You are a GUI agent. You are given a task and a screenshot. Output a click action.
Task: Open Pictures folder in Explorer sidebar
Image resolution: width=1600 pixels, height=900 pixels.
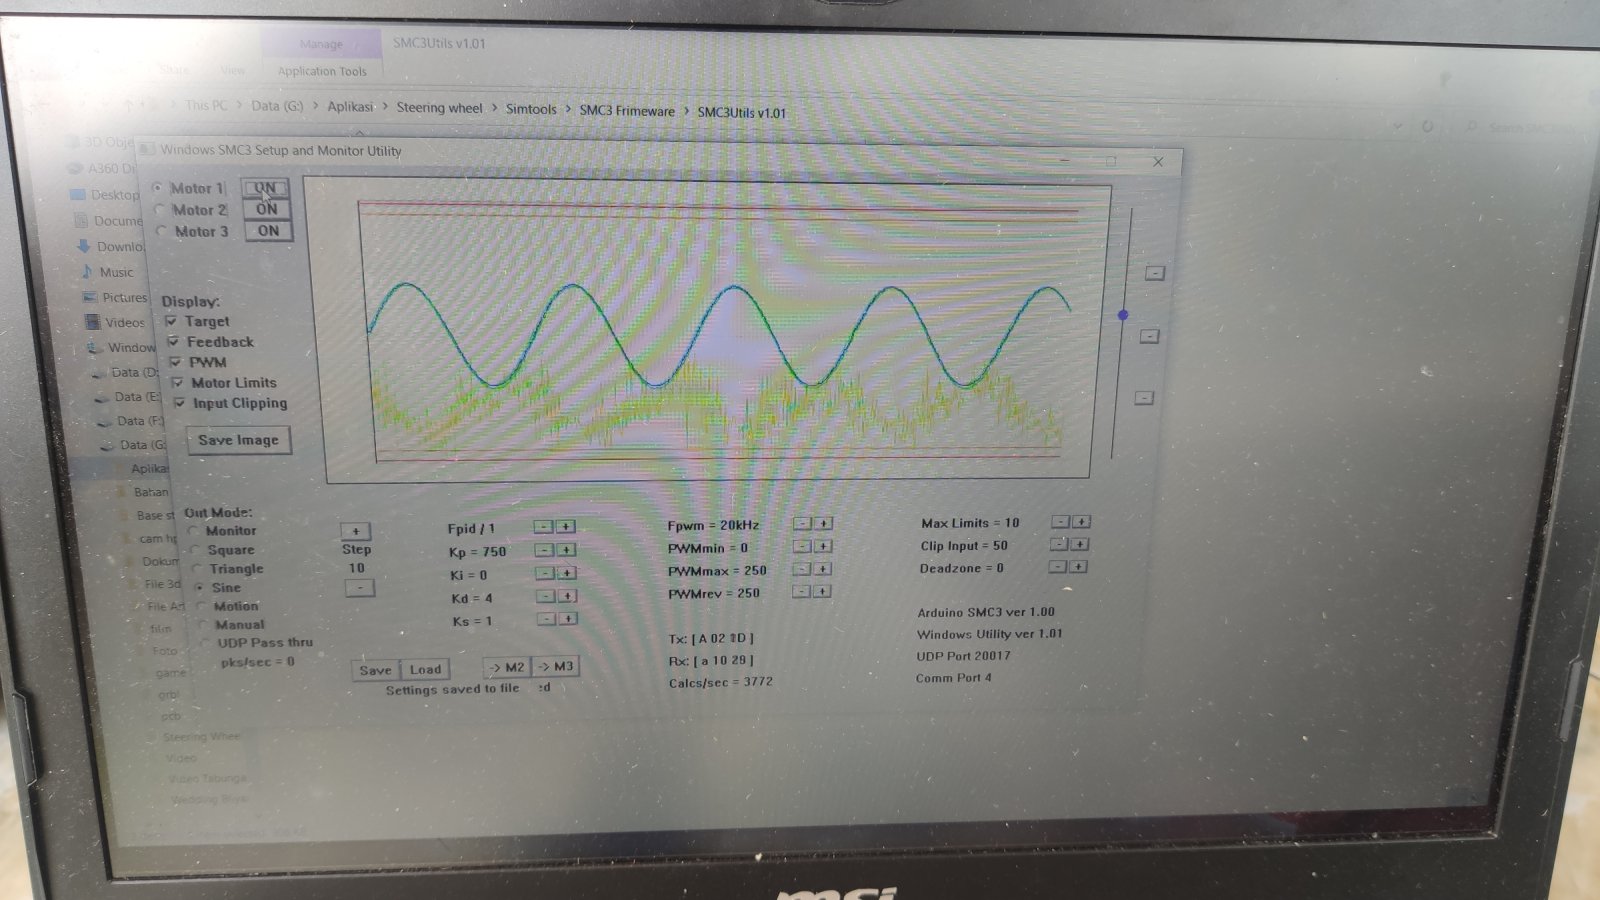tap(124, 297)
